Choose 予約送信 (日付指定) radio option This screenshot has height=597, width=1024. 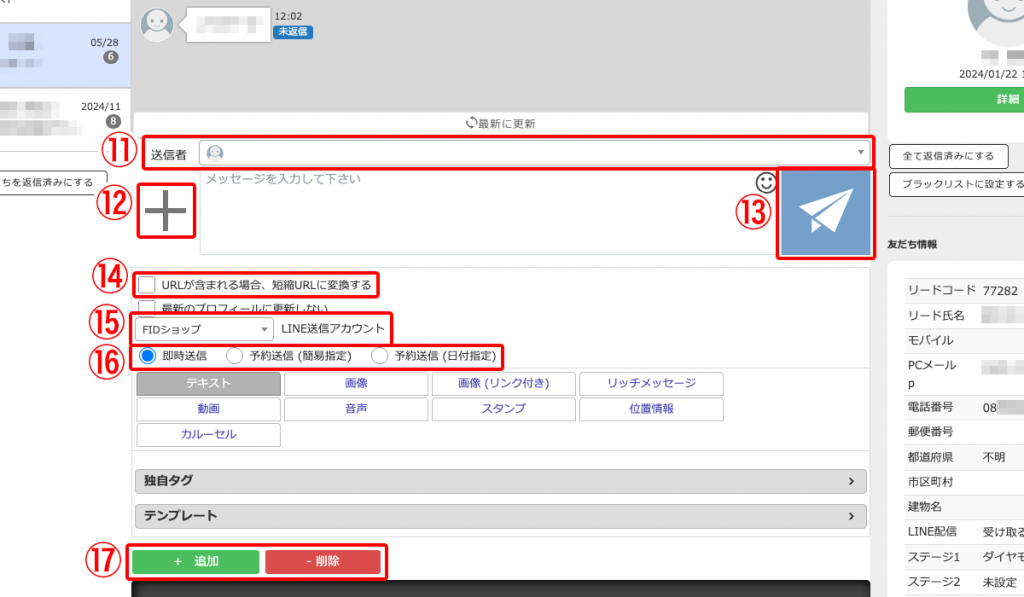pos(380,355)
